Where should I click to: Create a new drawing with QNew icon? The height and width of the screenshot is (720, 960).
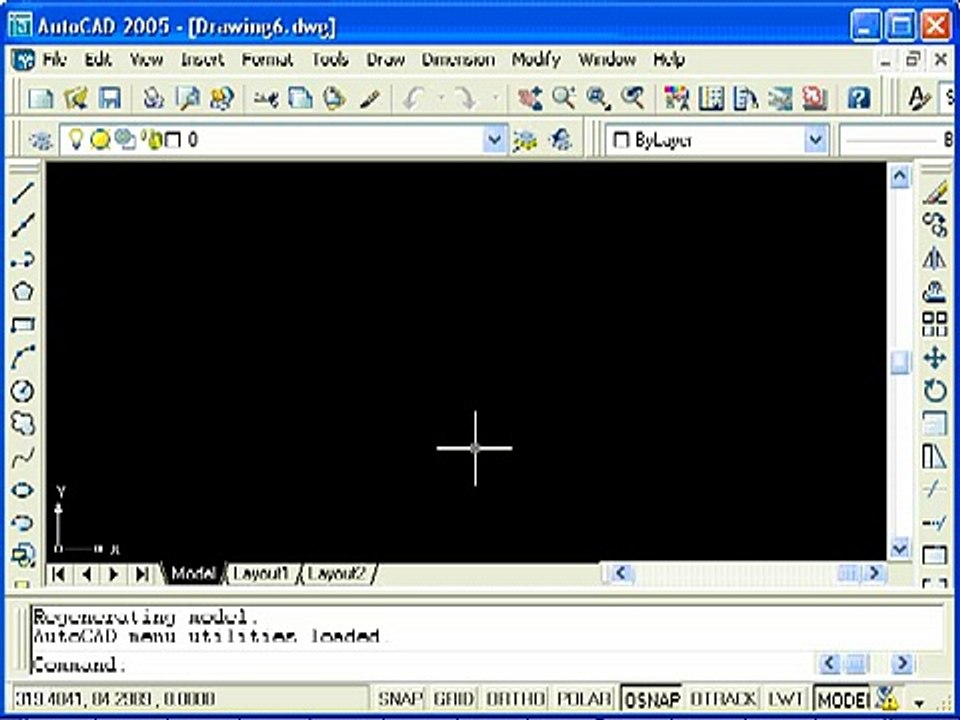pyautogui.click(x=42, y=98)
